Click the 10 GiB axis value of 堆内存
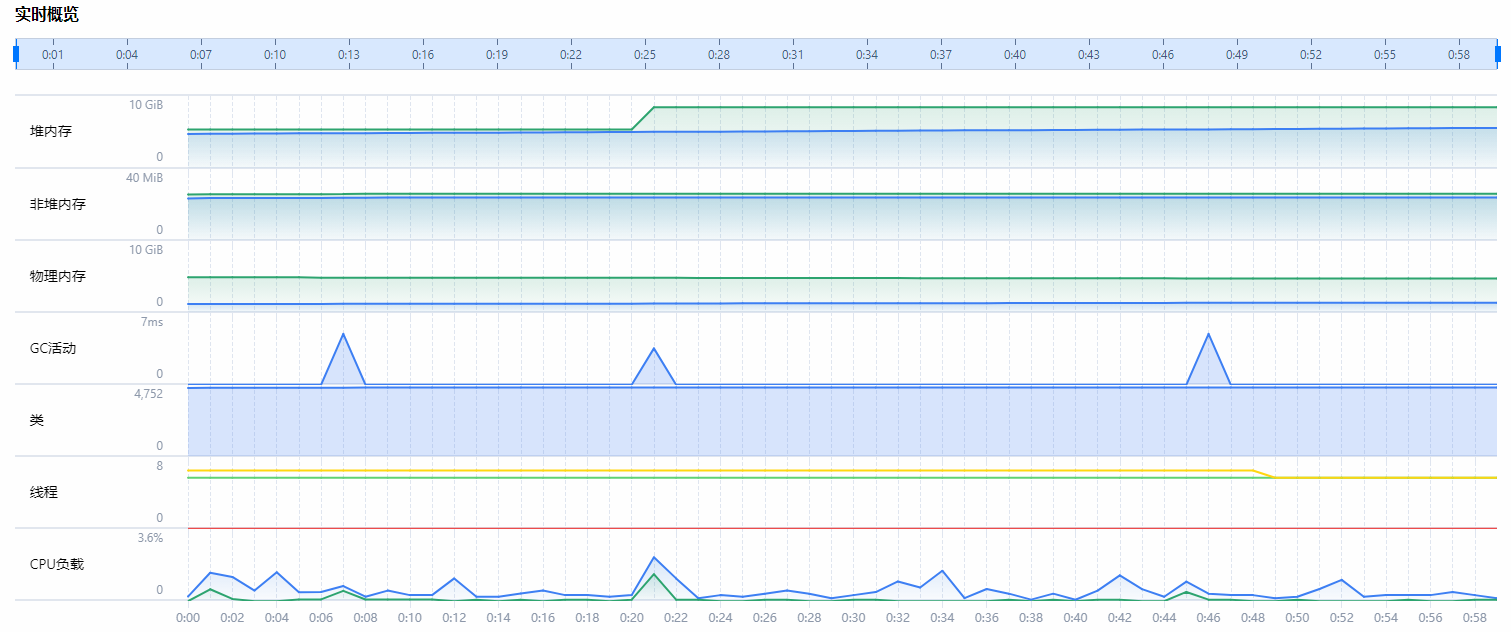 [146, 105]
